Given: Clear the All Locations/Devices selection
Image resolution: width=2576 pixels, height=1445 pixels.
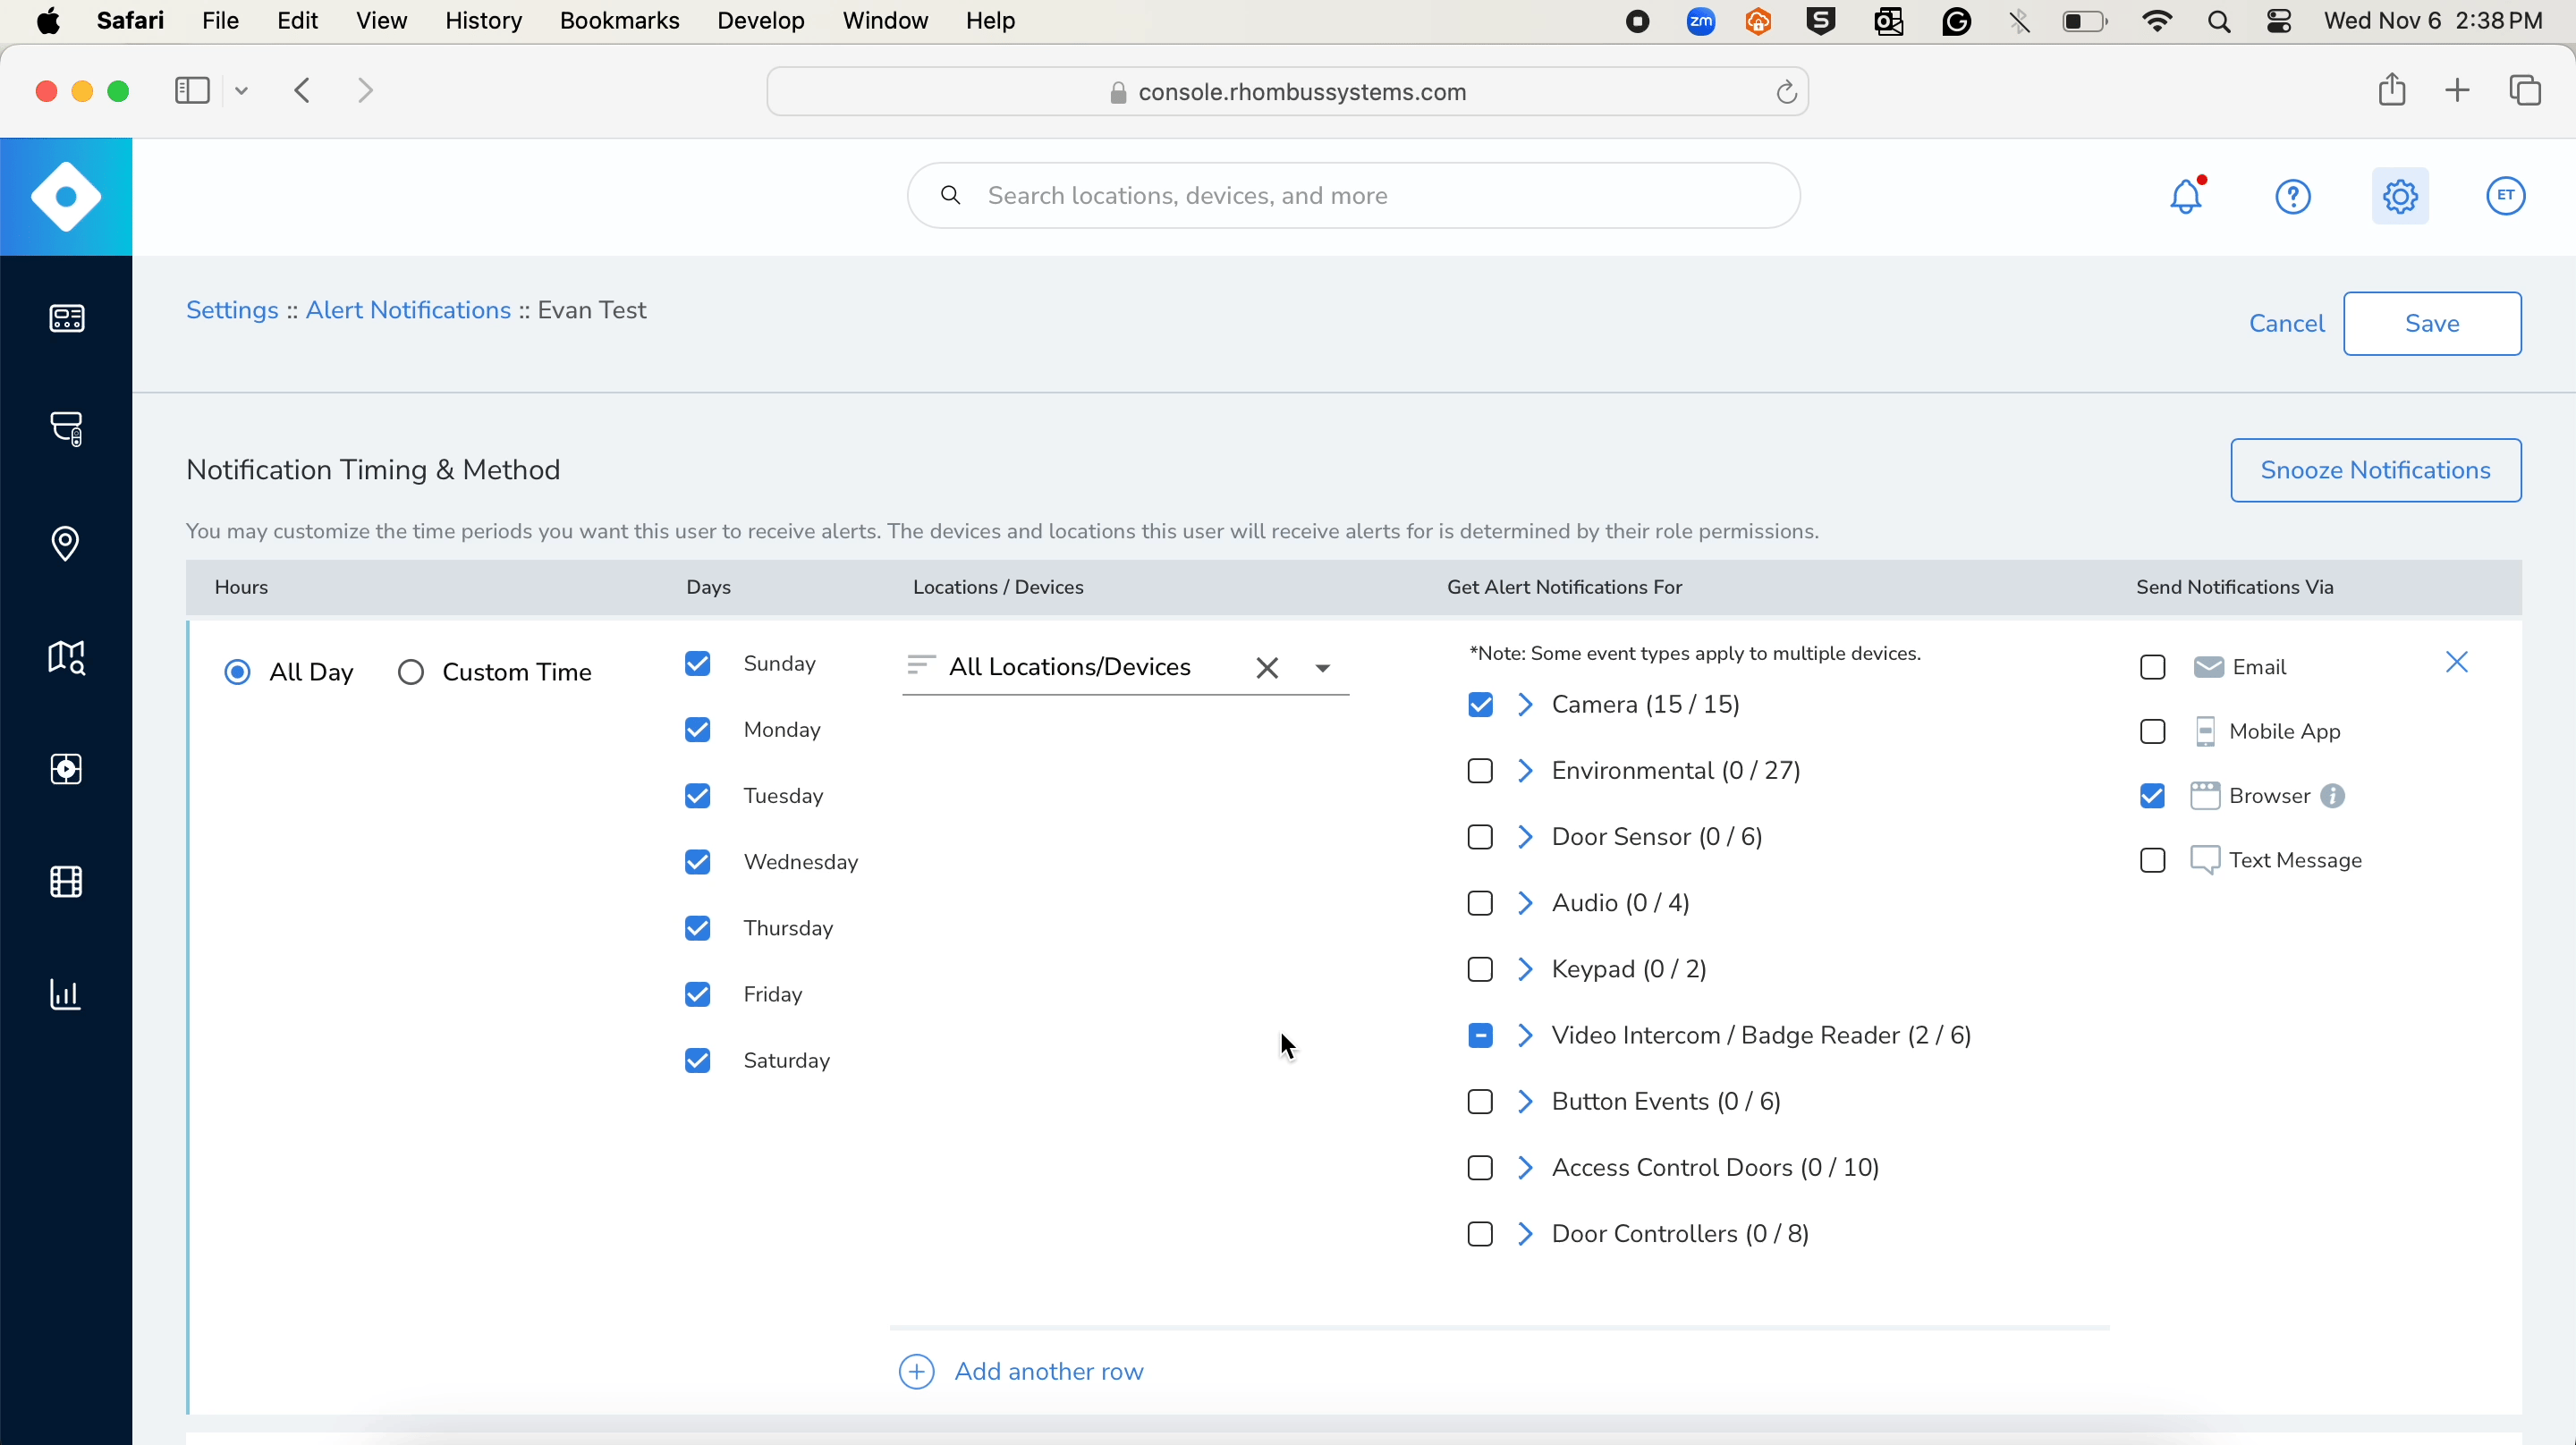Looking at the screenshot, I should click(x=1267, y=668).
